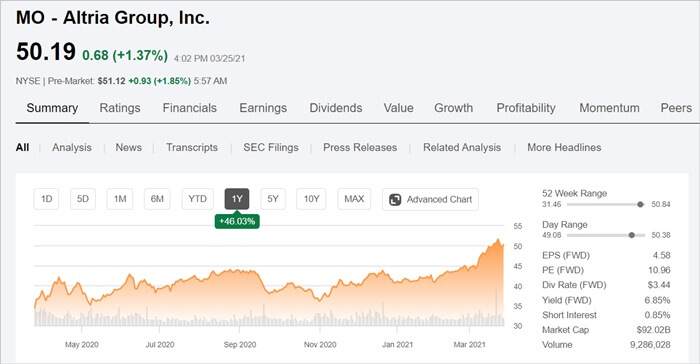Select the MAX chart range
This screenshot has width=700, height=364.
pyautogui.click(x=354, y=199)
